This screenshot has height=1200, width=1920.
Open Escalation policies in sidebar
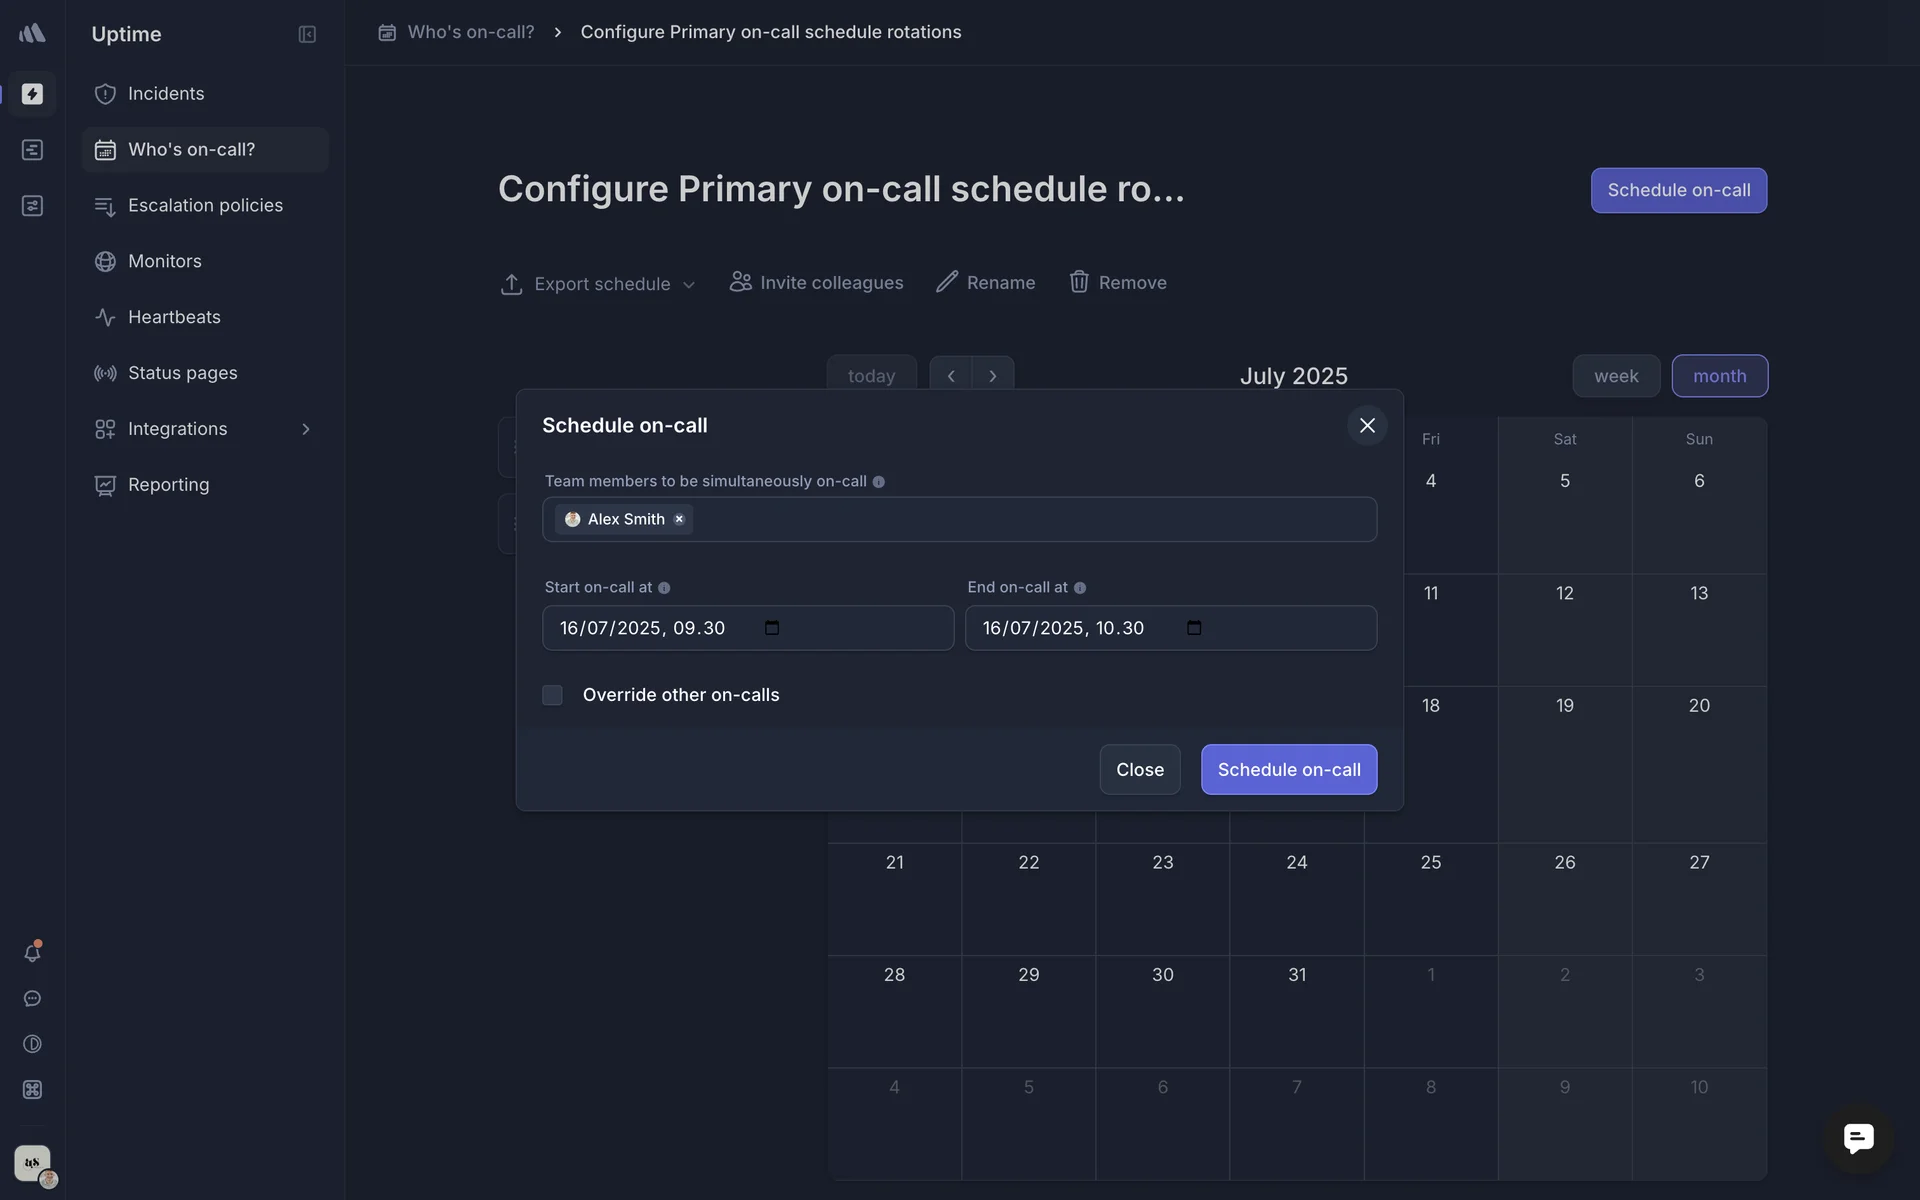tap(205, 205)
